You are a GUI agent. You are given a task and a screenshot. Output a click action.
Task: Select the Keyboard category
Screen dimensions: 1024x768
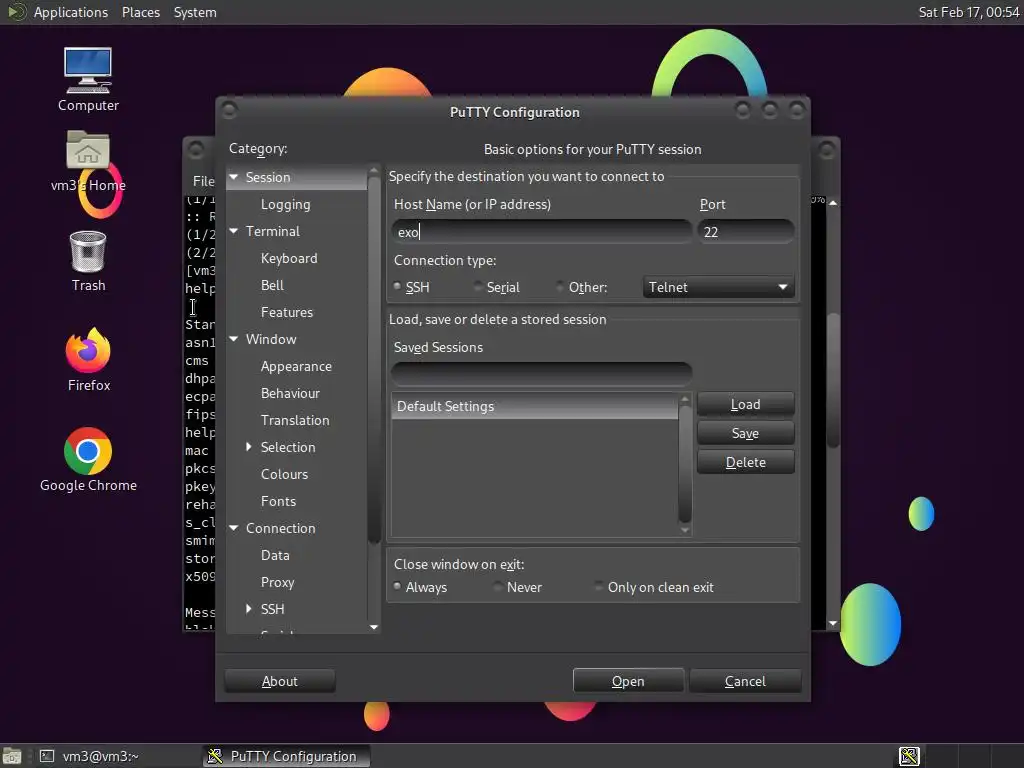[289, 258]
